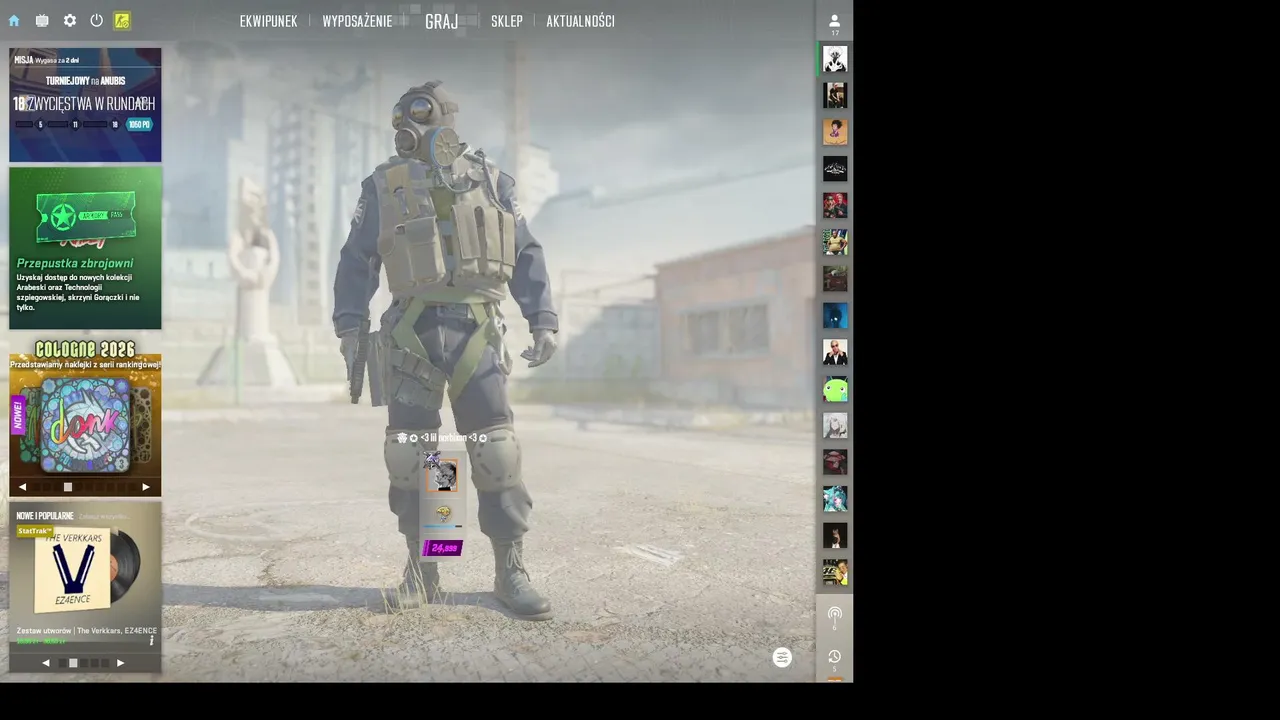Follow the Zobacz wszystko link
1280x720 pixels.
pos(104,516)
